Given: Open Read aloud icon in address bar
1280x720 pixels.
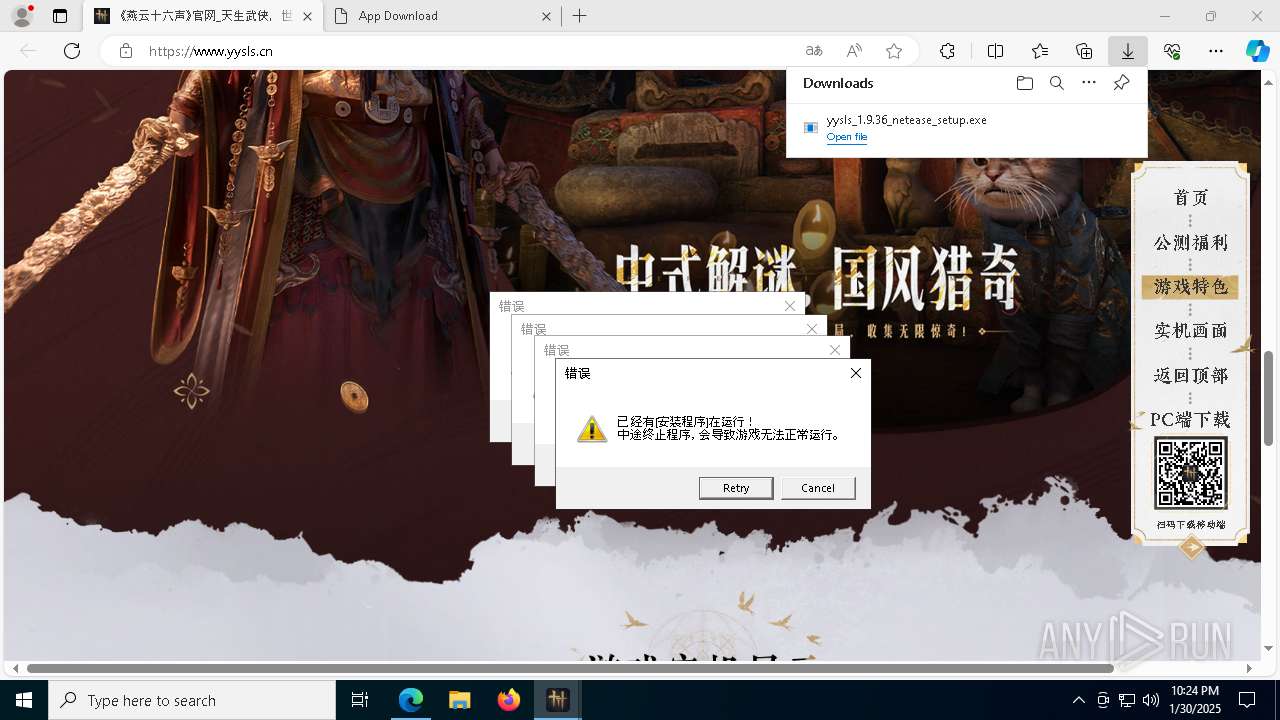Looking at the screenshot, I should [x=854, y=51].
